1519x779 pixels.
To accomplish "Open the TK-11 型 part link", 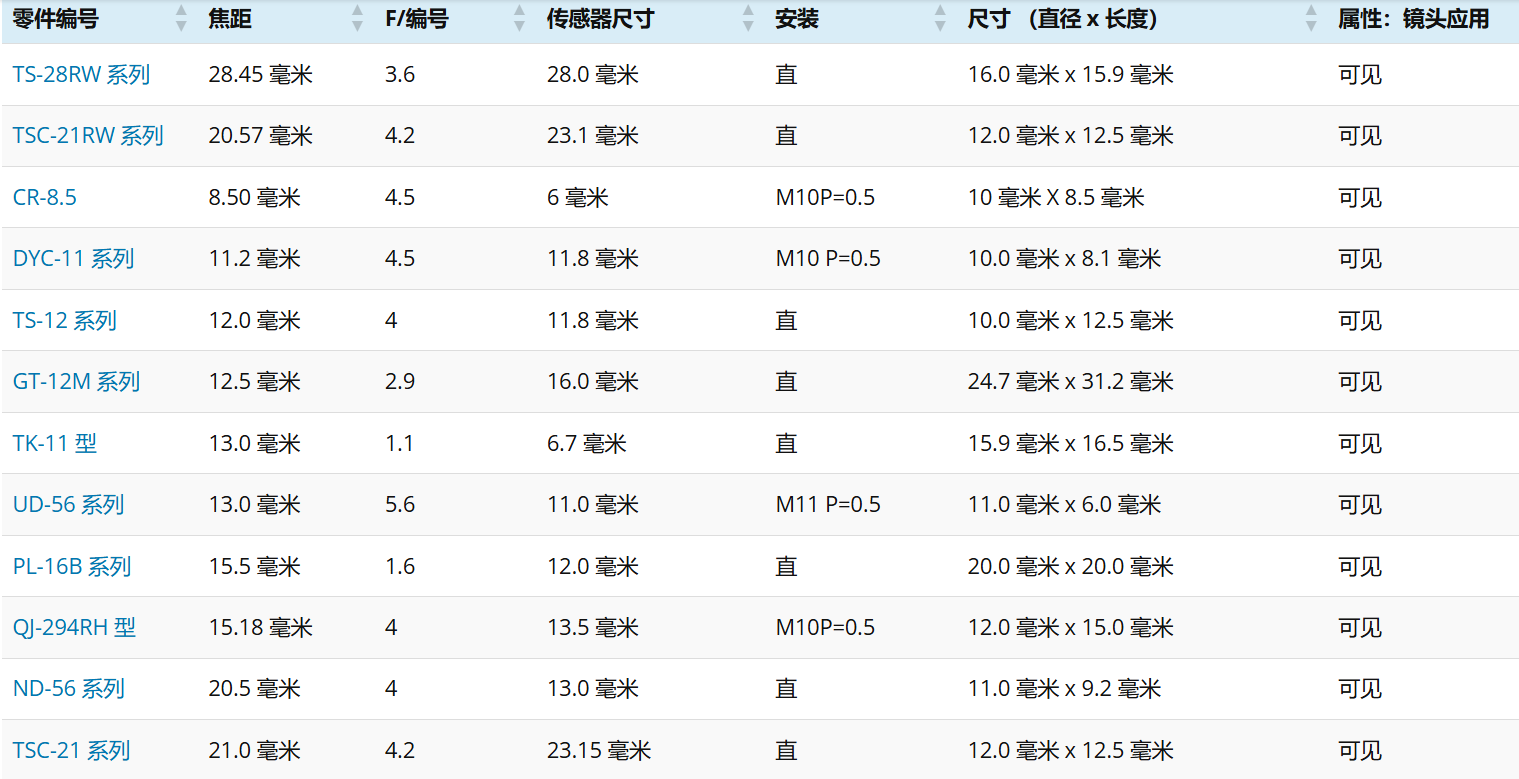I will point(55,443).
